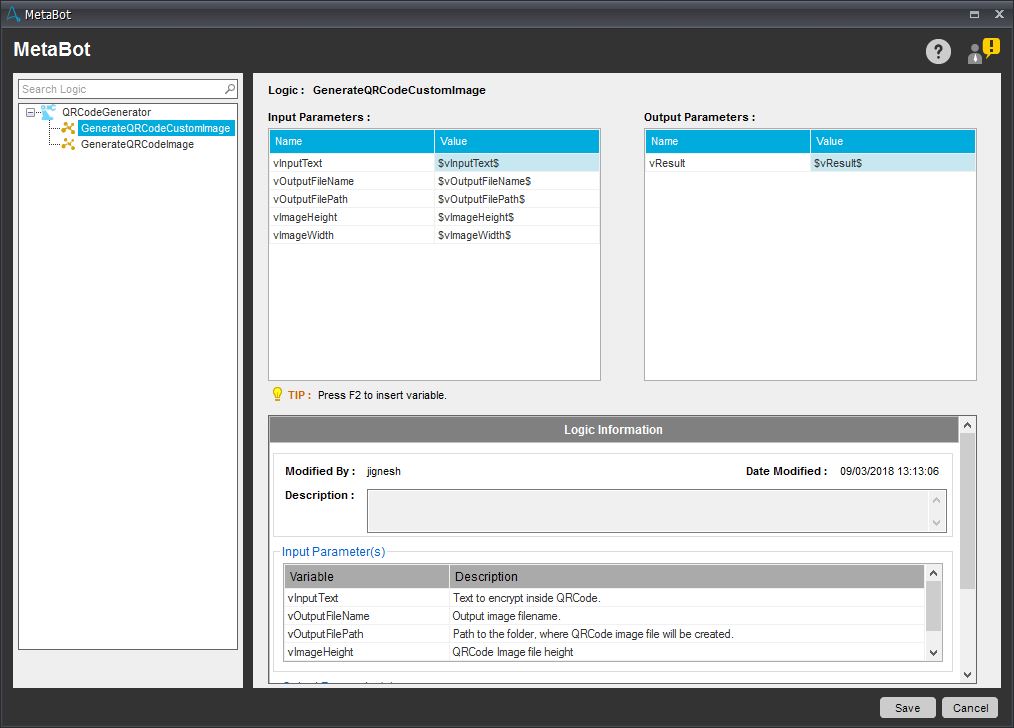Click the GenerateQRCodeImage logic icon
1014x728 pixels.
(68, 144)
